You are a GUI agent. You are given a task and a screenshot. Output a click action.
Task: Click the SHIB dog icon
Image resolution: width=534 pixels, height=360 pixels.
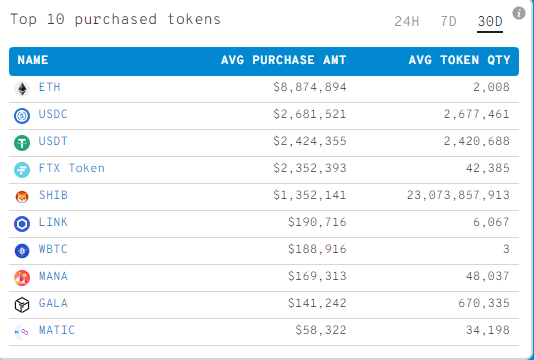(22, 197)
